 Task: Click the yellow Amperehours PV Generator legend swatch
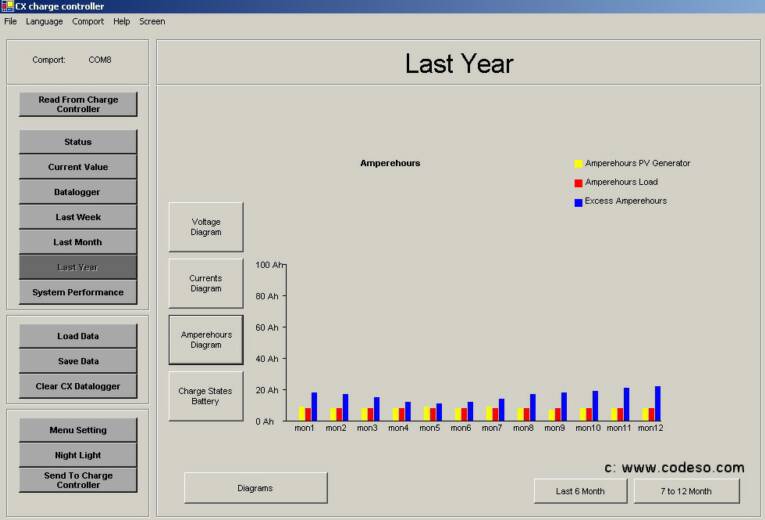click(x=578, y=163)
